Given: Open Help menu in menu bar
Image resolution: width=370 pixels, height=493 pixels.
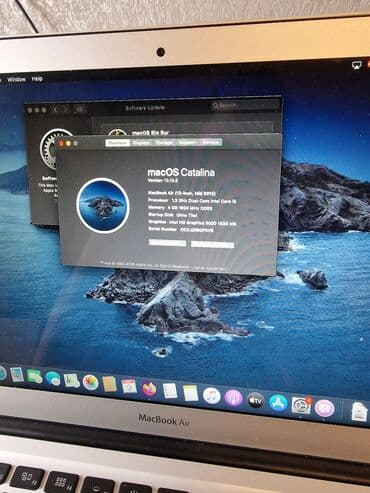Looking at the screenshot, I should pos(37,79).
